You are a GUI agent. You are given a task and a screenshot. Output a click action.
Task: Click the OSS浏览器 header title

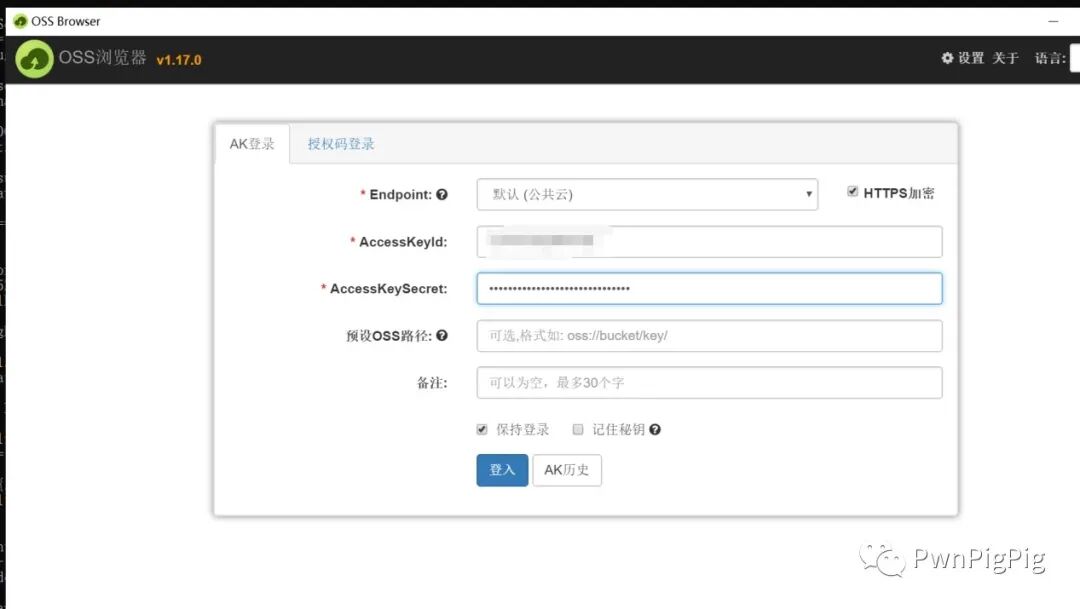(x=102, y=57)
